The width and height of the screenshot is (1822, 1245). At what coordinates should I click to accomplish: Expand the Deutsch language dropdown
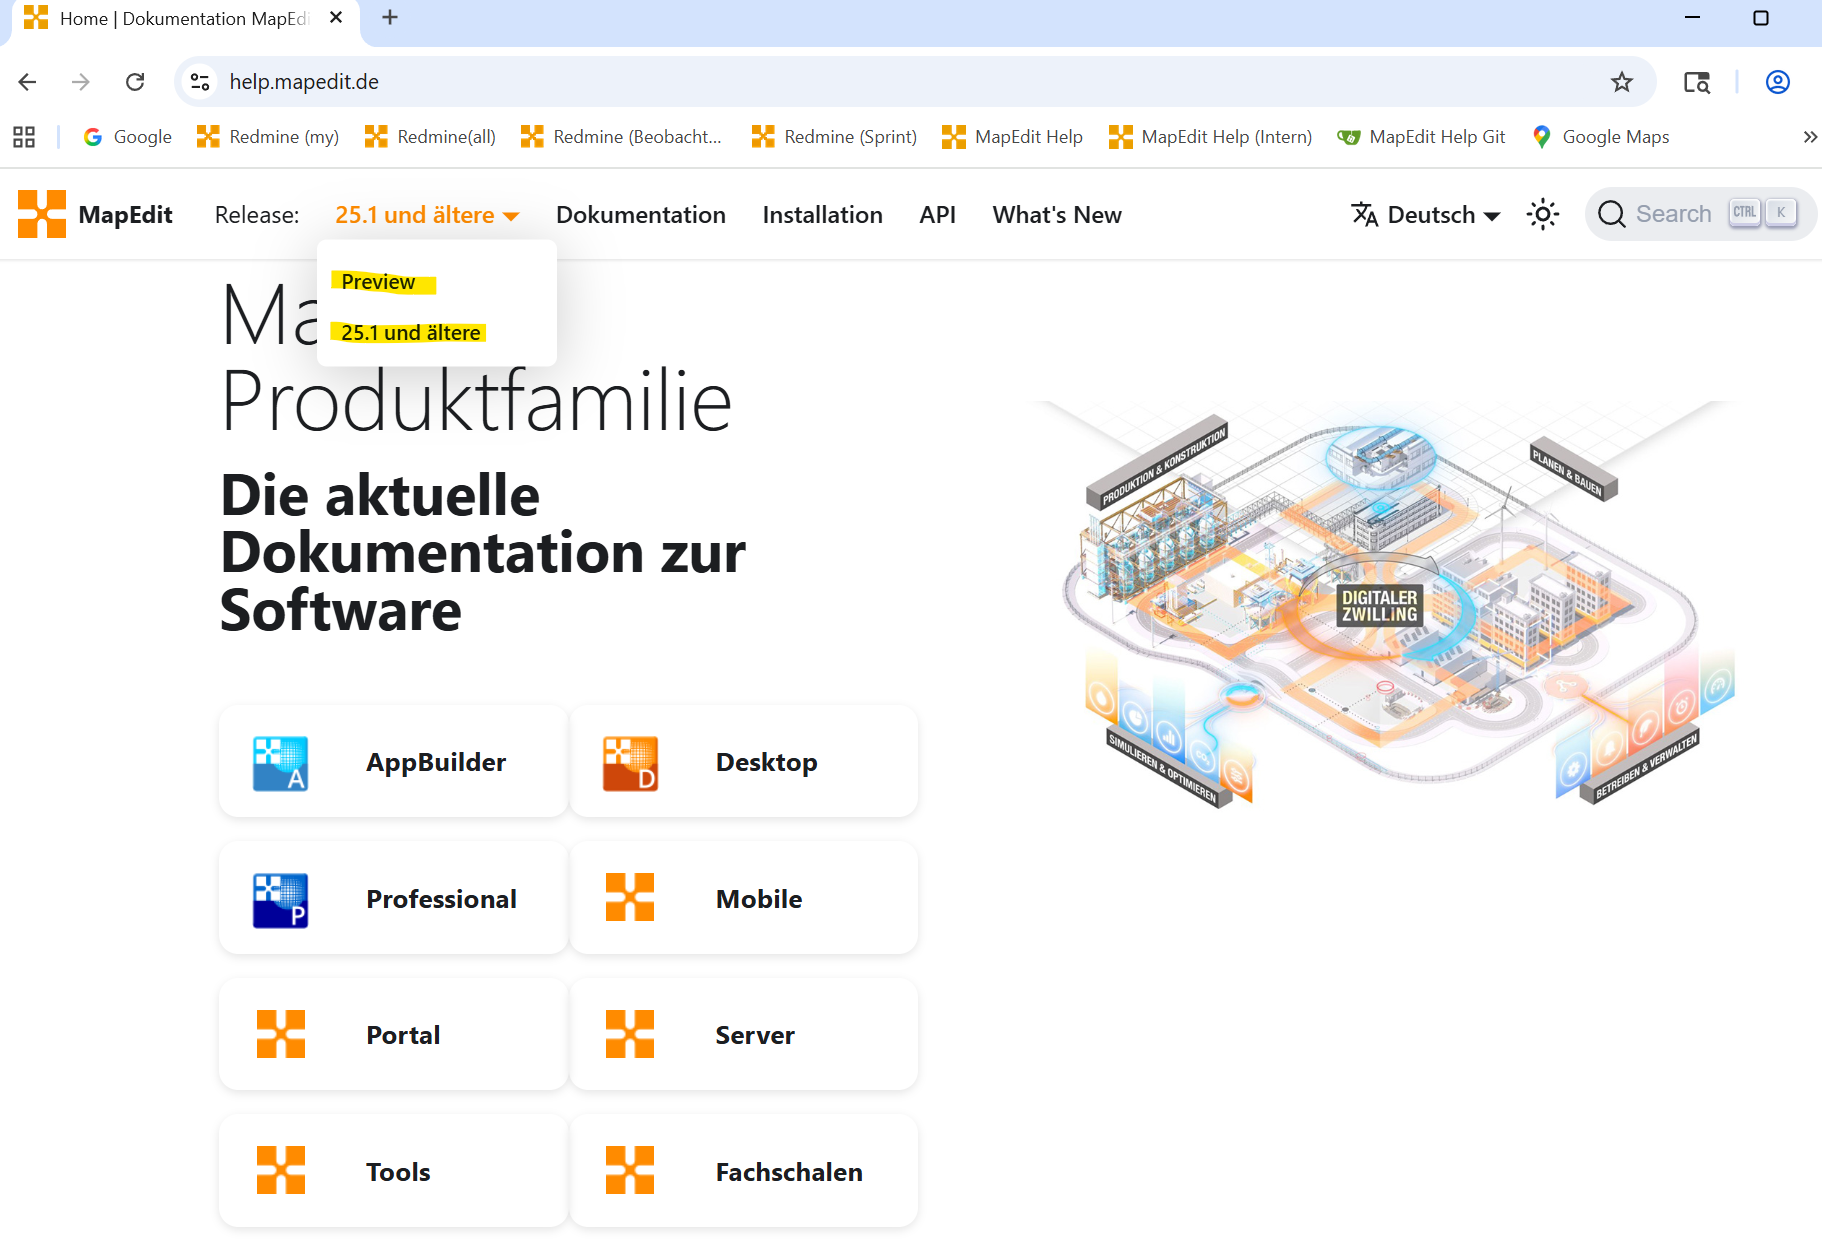point(1426,215)
